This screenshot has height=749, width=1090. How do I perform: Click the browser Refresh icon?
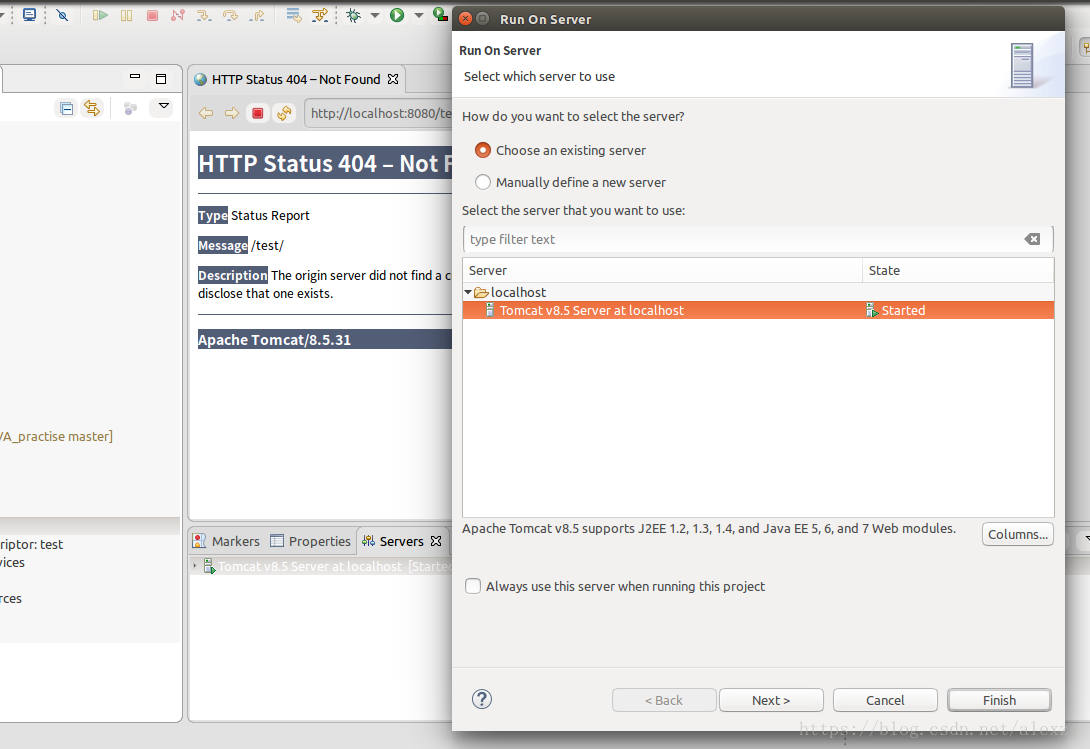point(284,113)
